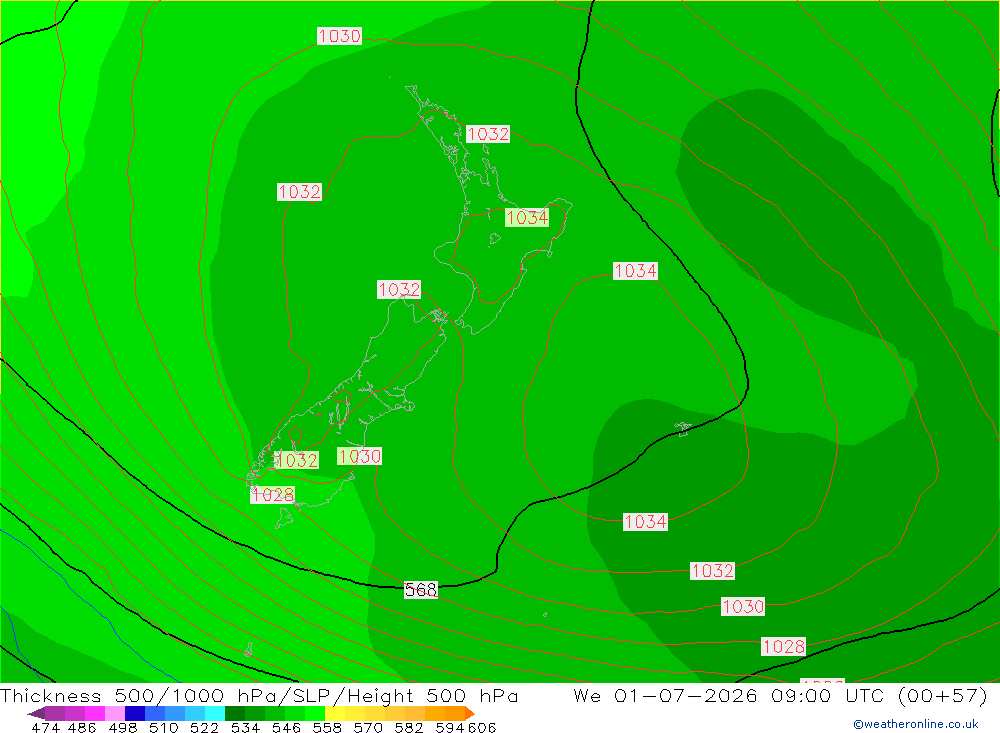Click the 1032 label west of North Island
Image resolution: width=1000 pixels, height=733 pixels.
click(x=299, y=192)
